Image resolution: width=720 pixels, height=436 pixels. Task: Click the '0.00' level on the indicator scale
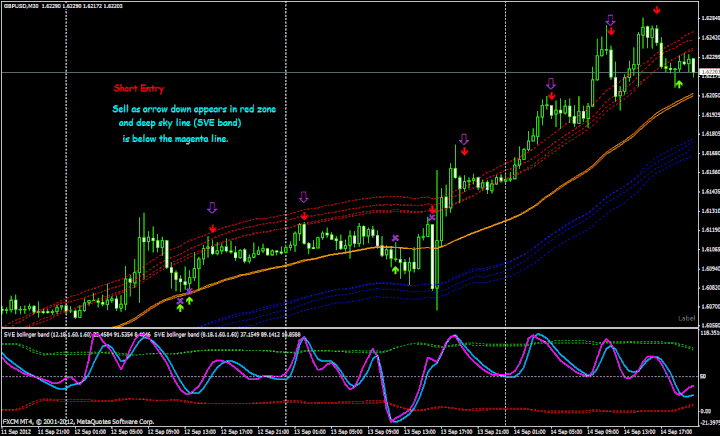coord(707,411)
